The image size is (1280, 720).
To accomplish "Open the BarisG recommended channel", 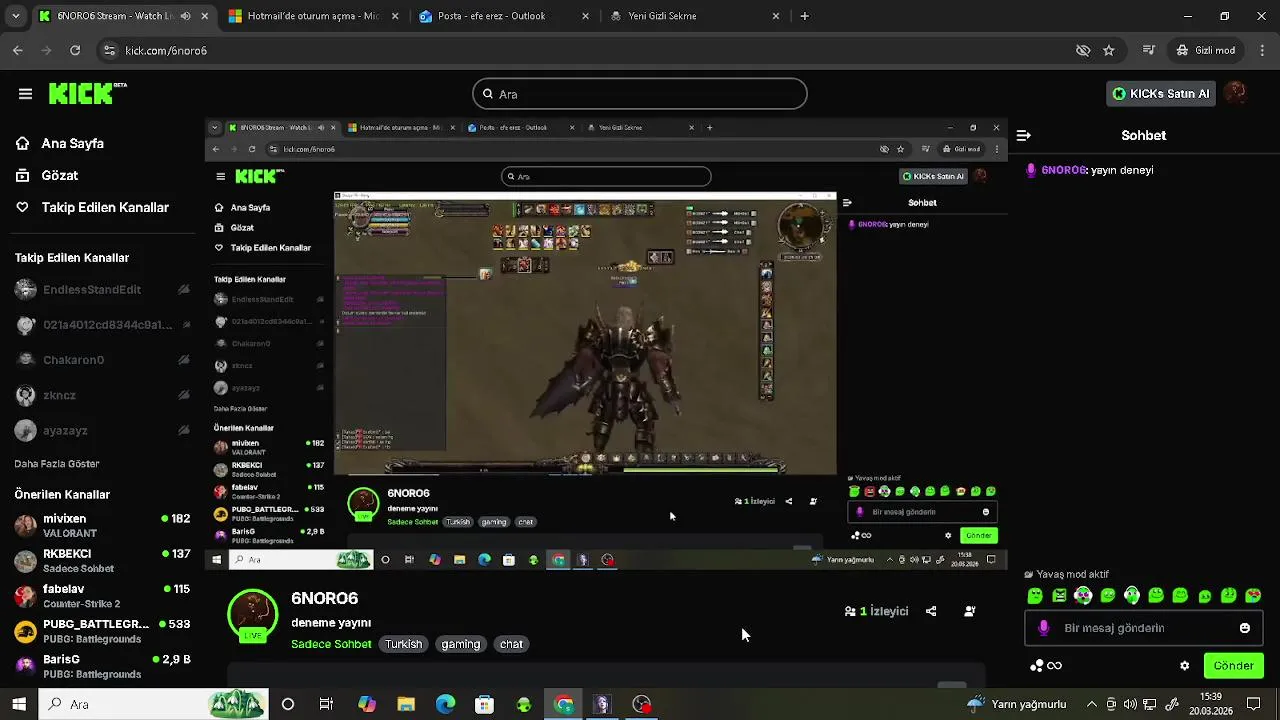I will click(103, 666).
